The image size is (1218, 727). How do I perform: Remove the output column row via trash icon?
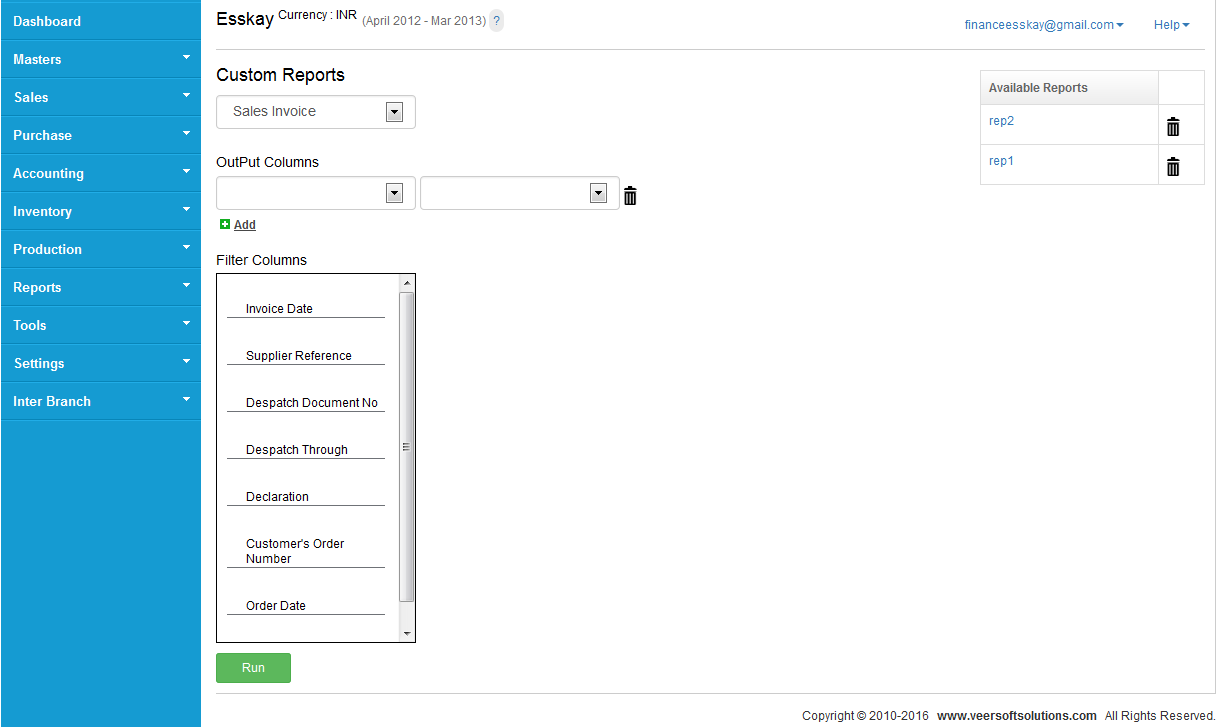click(630, 196)
